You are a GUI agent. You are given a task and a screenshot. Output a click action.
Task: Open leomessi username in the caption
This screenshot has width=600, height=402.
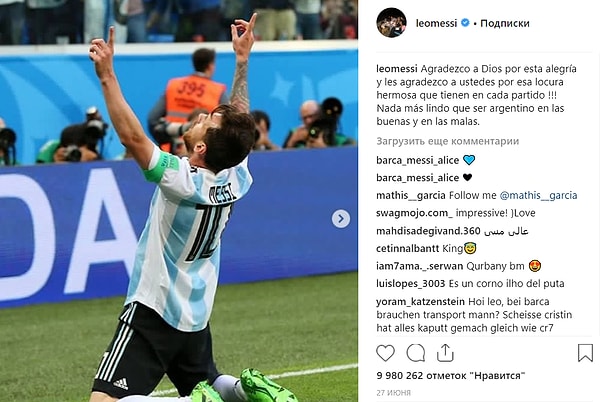click(397, 69)
